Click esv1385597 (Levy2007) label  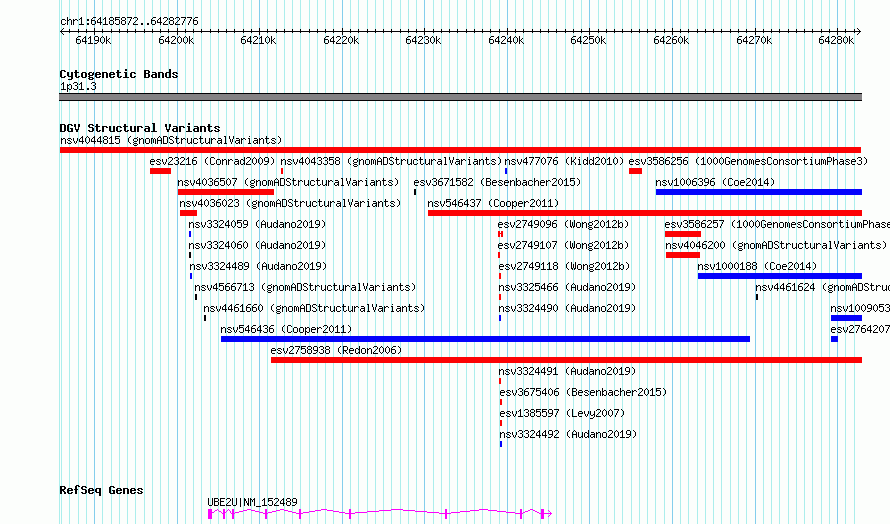[x=562, y=413]
